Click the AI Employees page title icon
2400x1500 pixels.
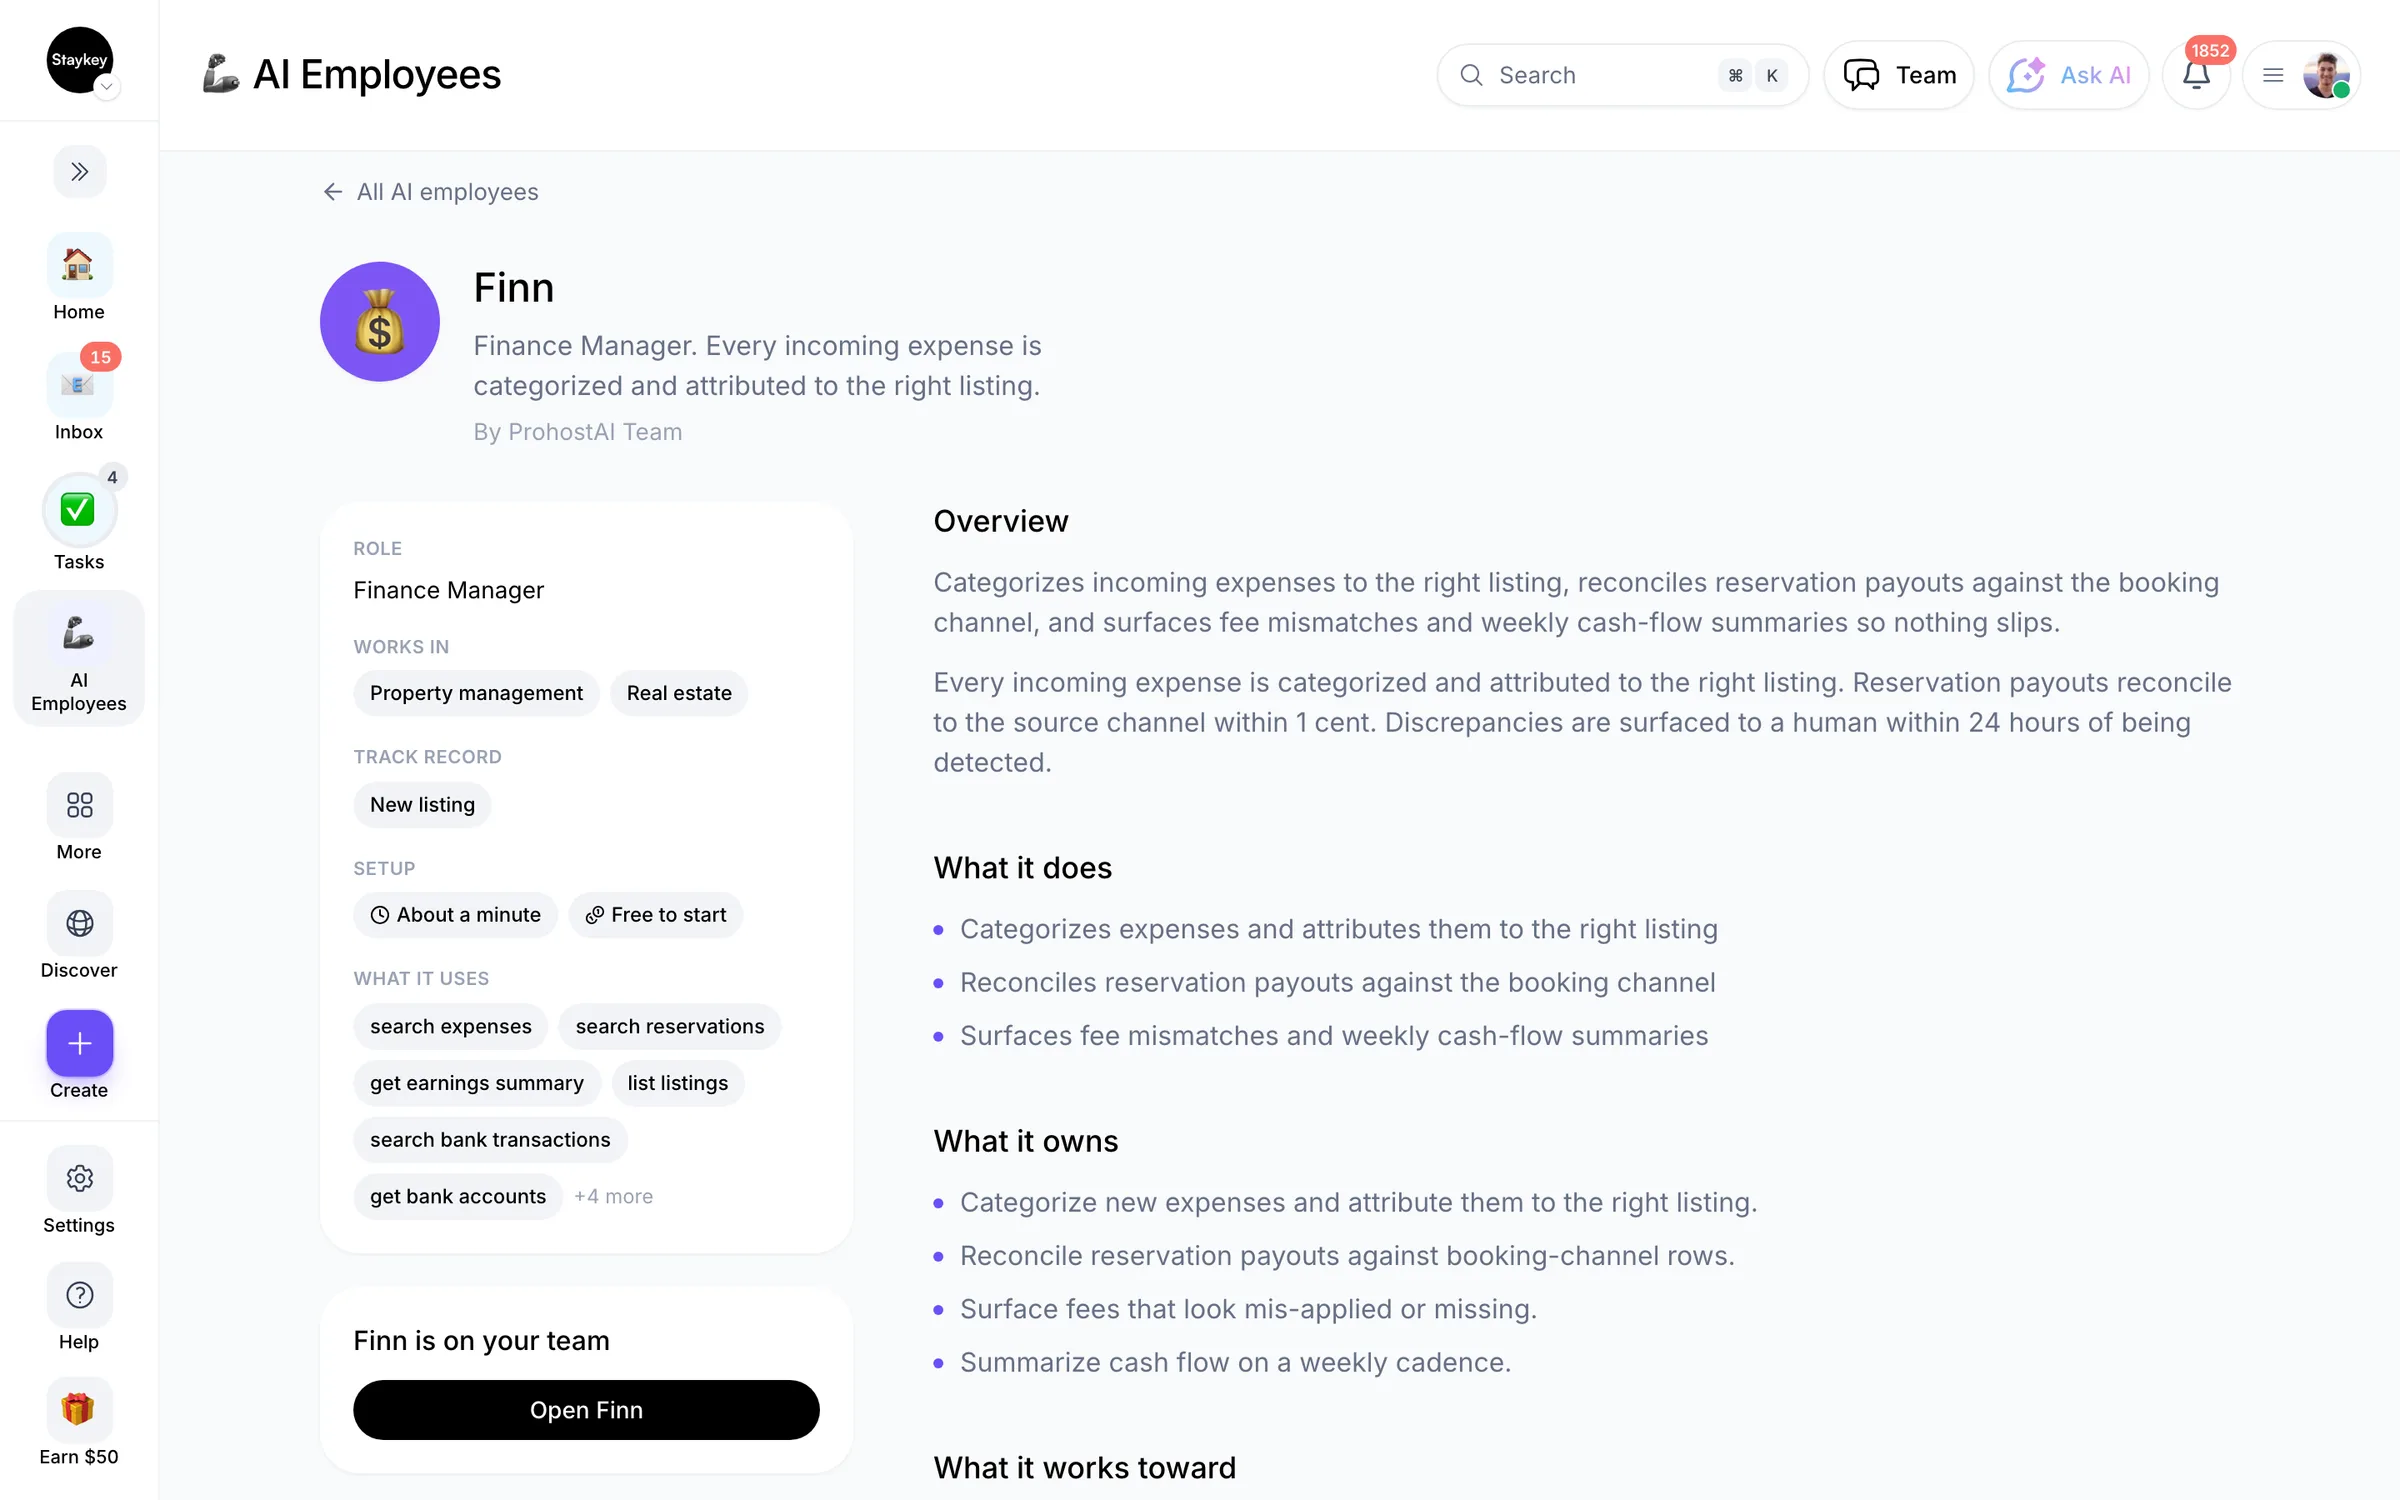pos(221,75)
